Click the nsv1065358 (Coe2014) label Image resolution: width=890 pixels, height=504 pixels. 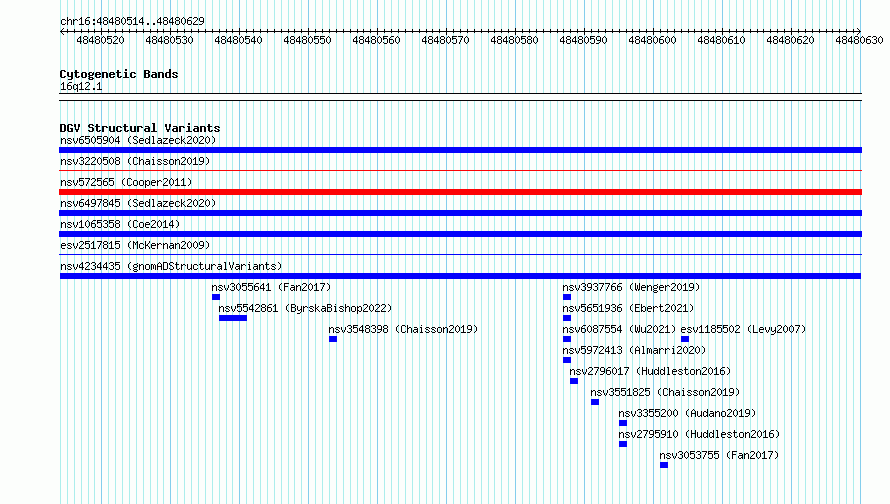[x=120, y=224]
